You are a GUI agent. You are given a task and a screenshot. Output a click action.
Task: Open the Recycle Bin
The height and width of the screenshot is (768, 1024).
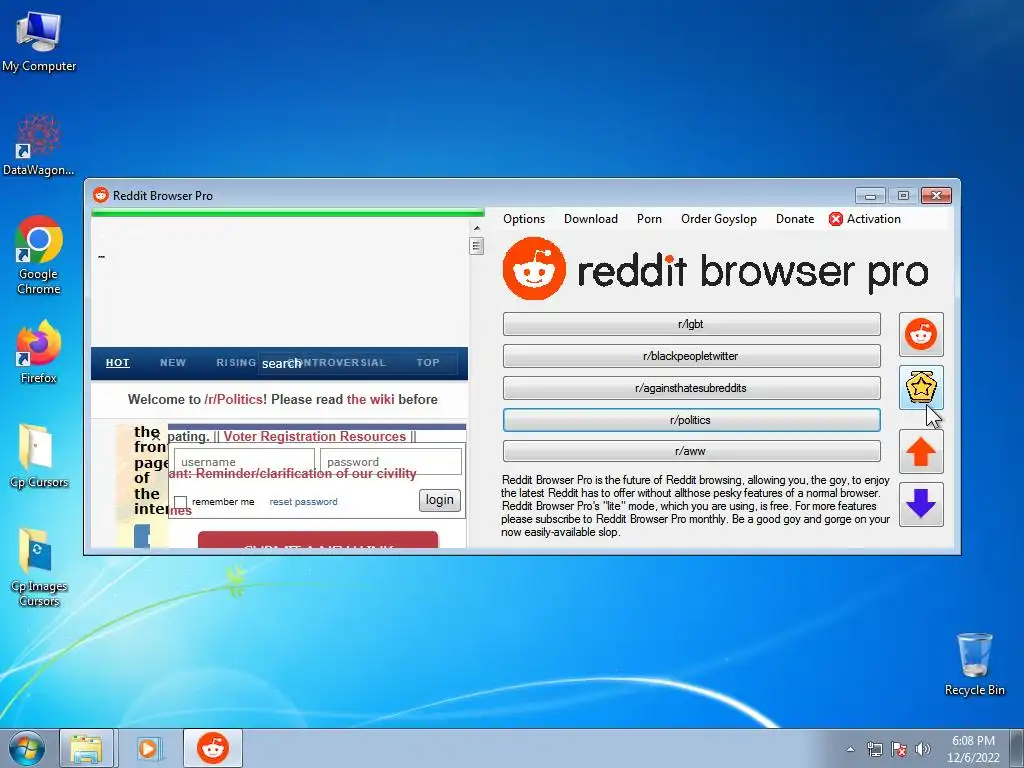coord(974,664)
